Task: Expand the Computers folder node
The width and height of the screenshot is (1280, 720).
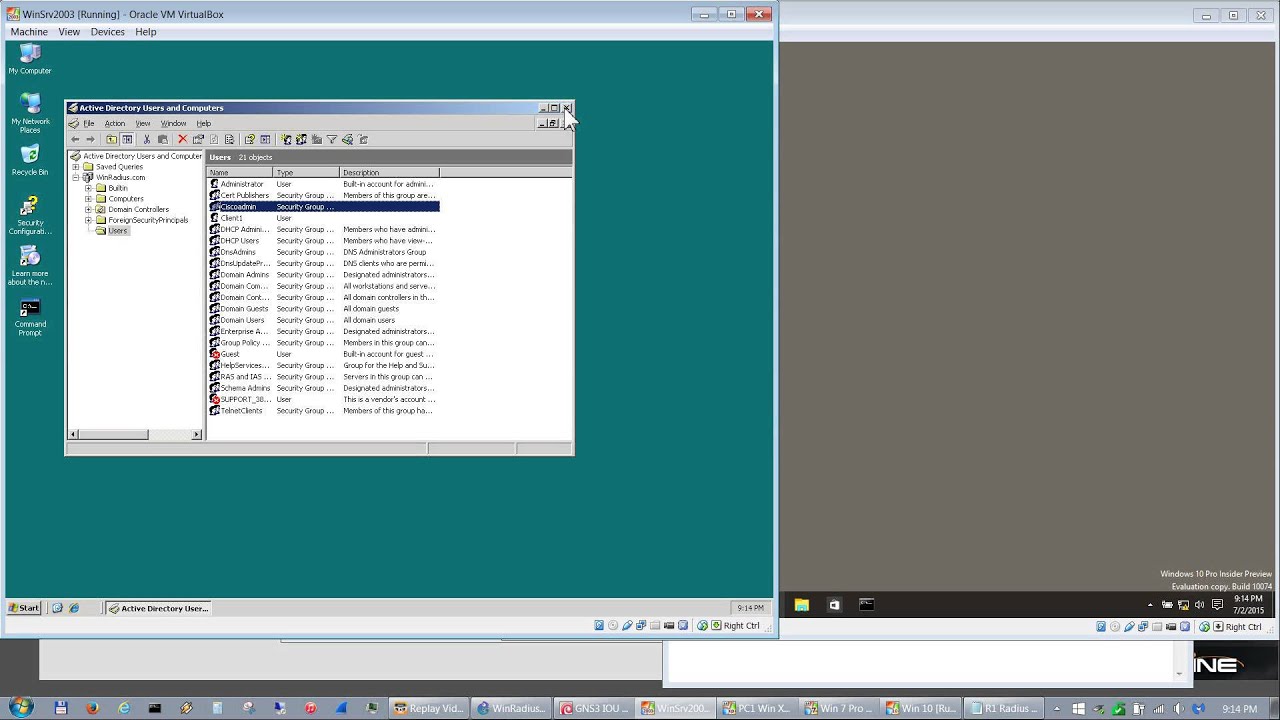Action: coord(88,199)
